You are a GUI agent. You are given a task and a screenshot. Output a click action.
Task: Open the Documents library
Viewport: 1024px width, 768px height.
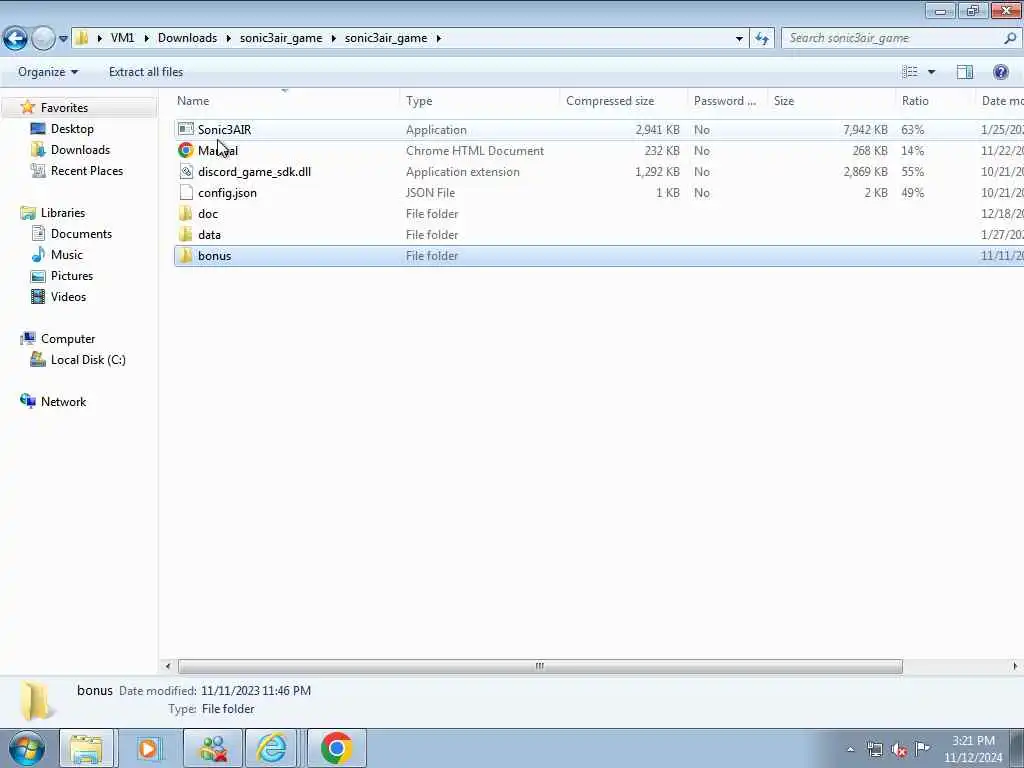pyautogui.click(x=81, y=234)
